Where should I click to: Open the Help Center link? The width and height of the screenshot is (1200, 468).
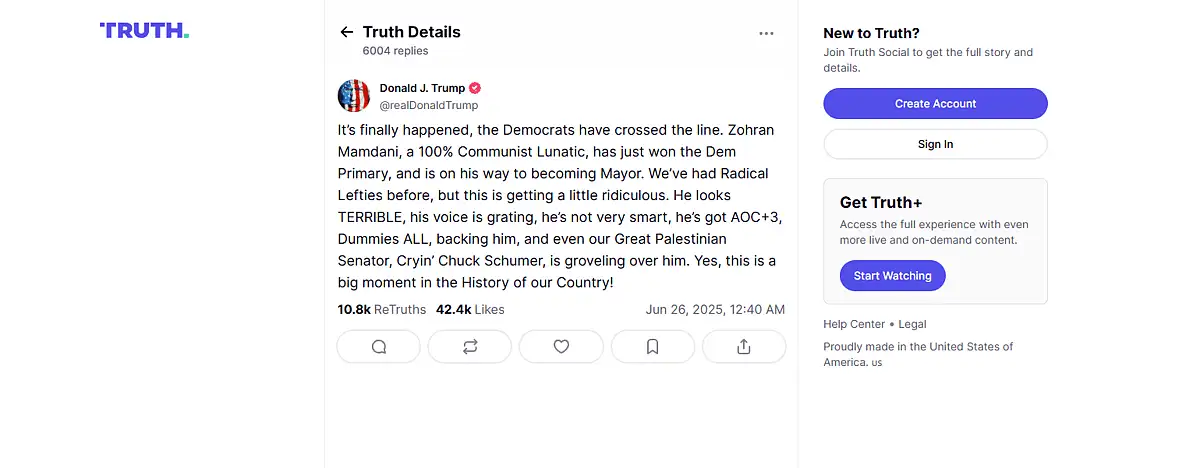pos(854,324)
